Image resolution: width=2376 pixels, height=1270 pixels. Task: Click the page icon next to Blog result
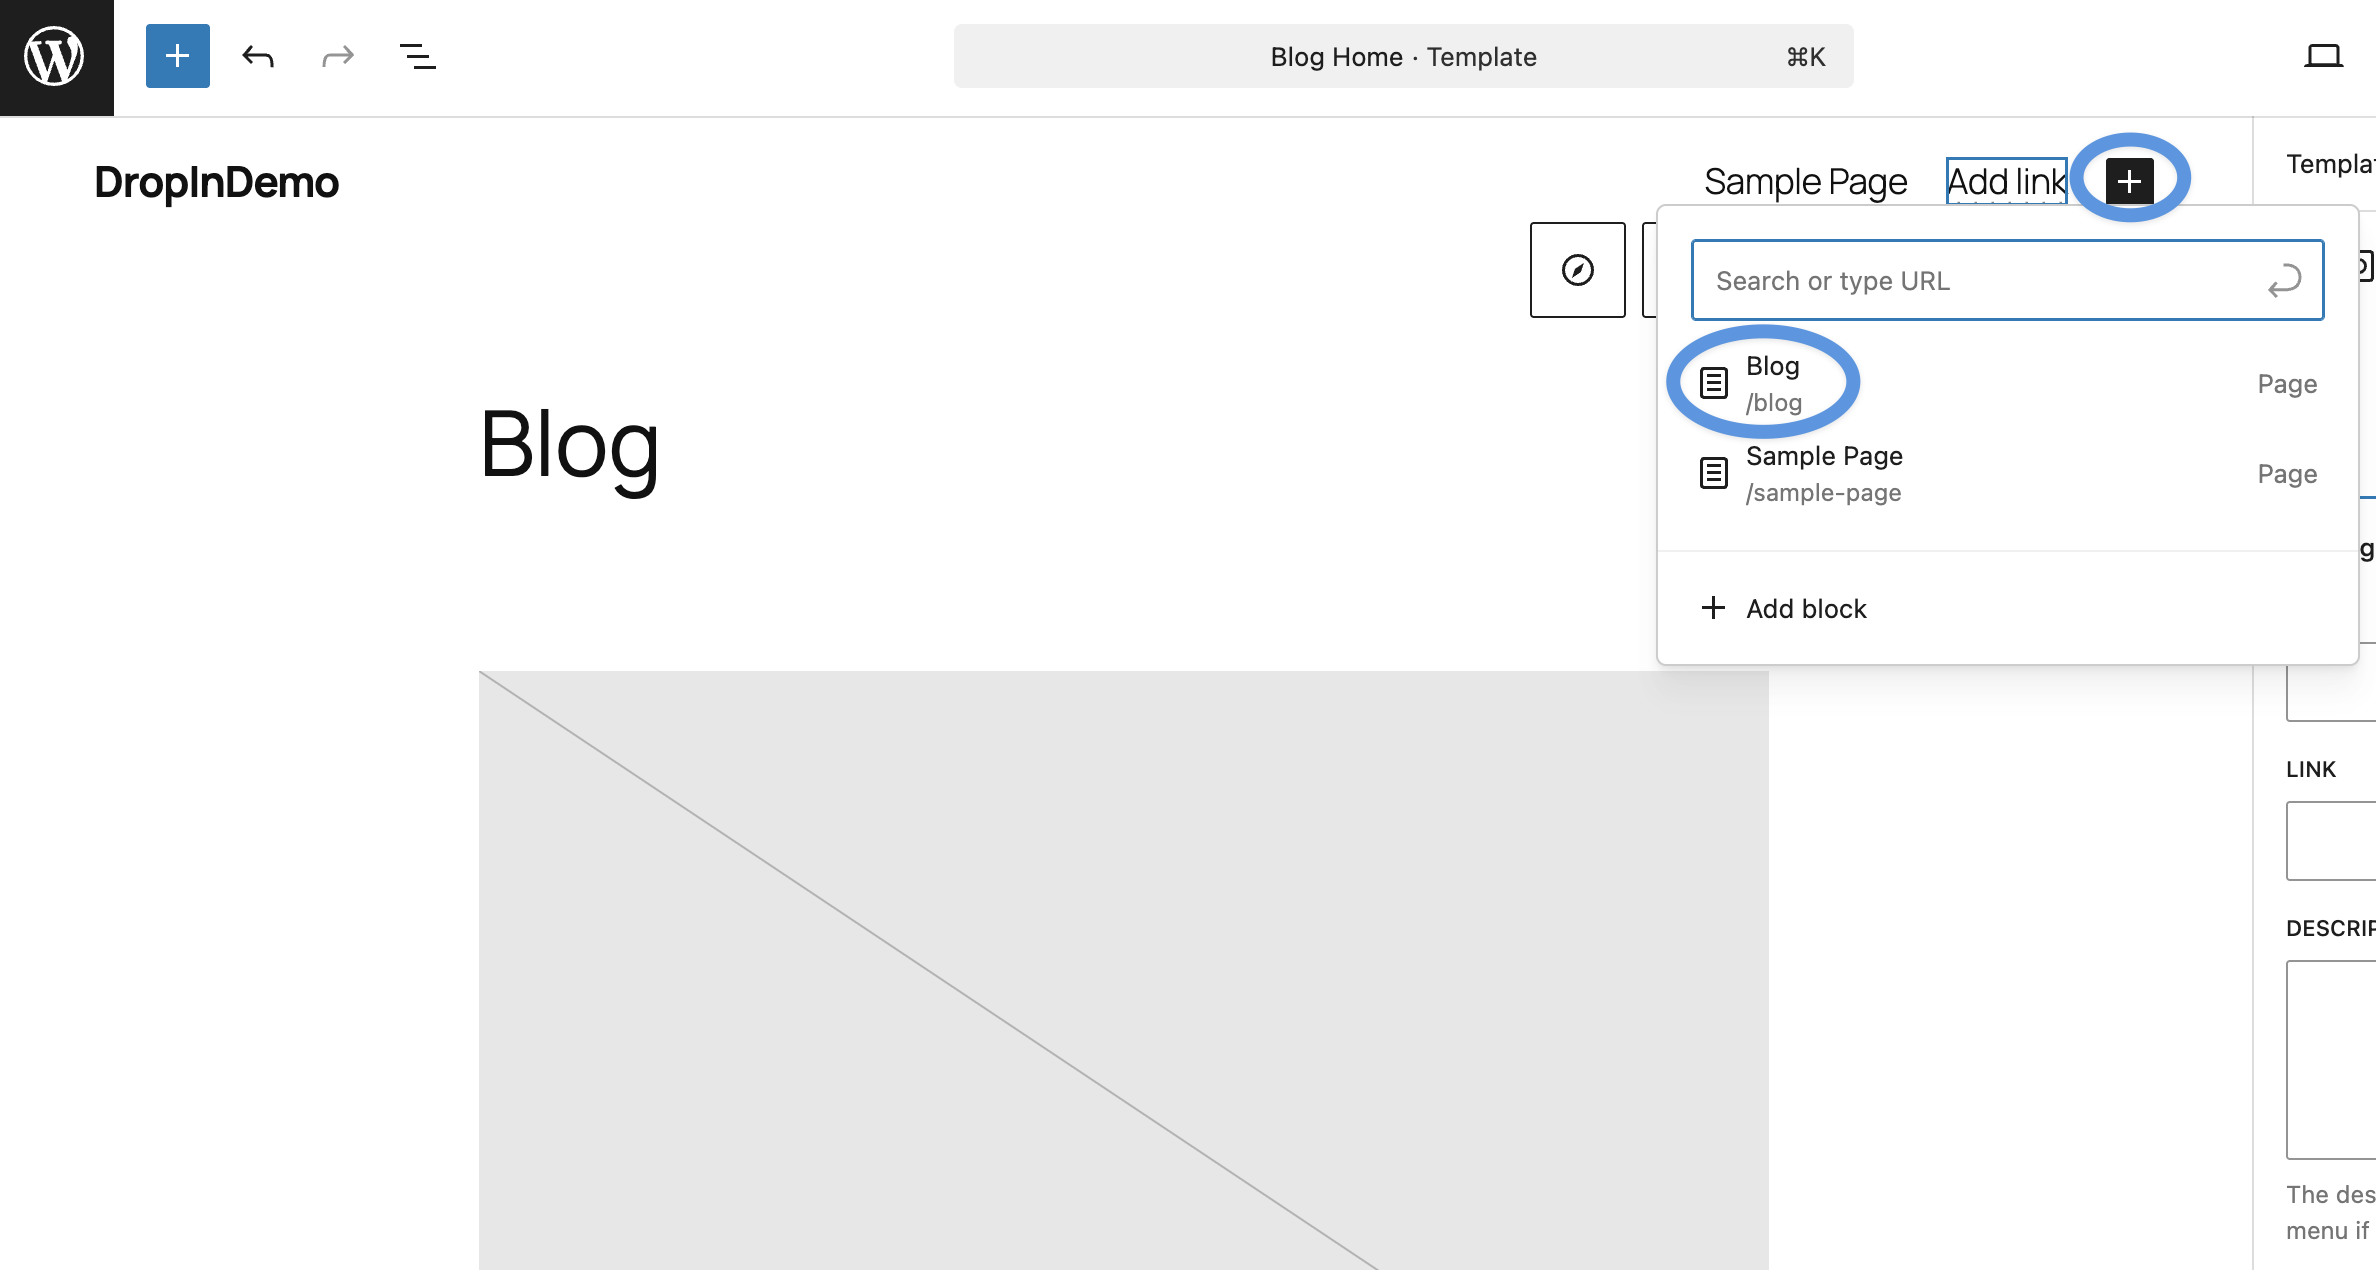pyautogui.click(x=1713, y=381)
